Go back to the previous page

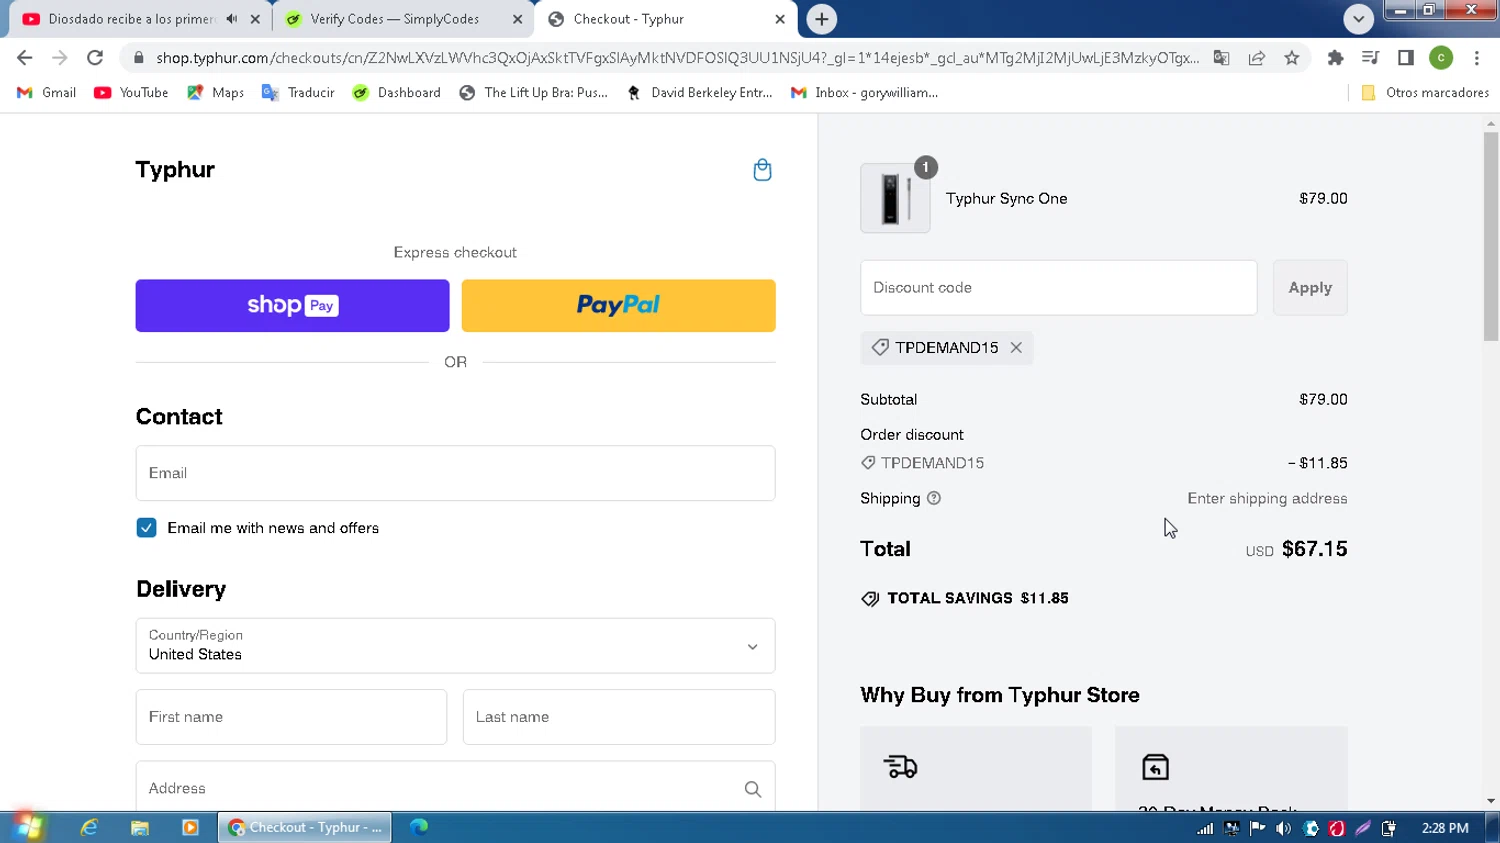[x=25, y=58]
